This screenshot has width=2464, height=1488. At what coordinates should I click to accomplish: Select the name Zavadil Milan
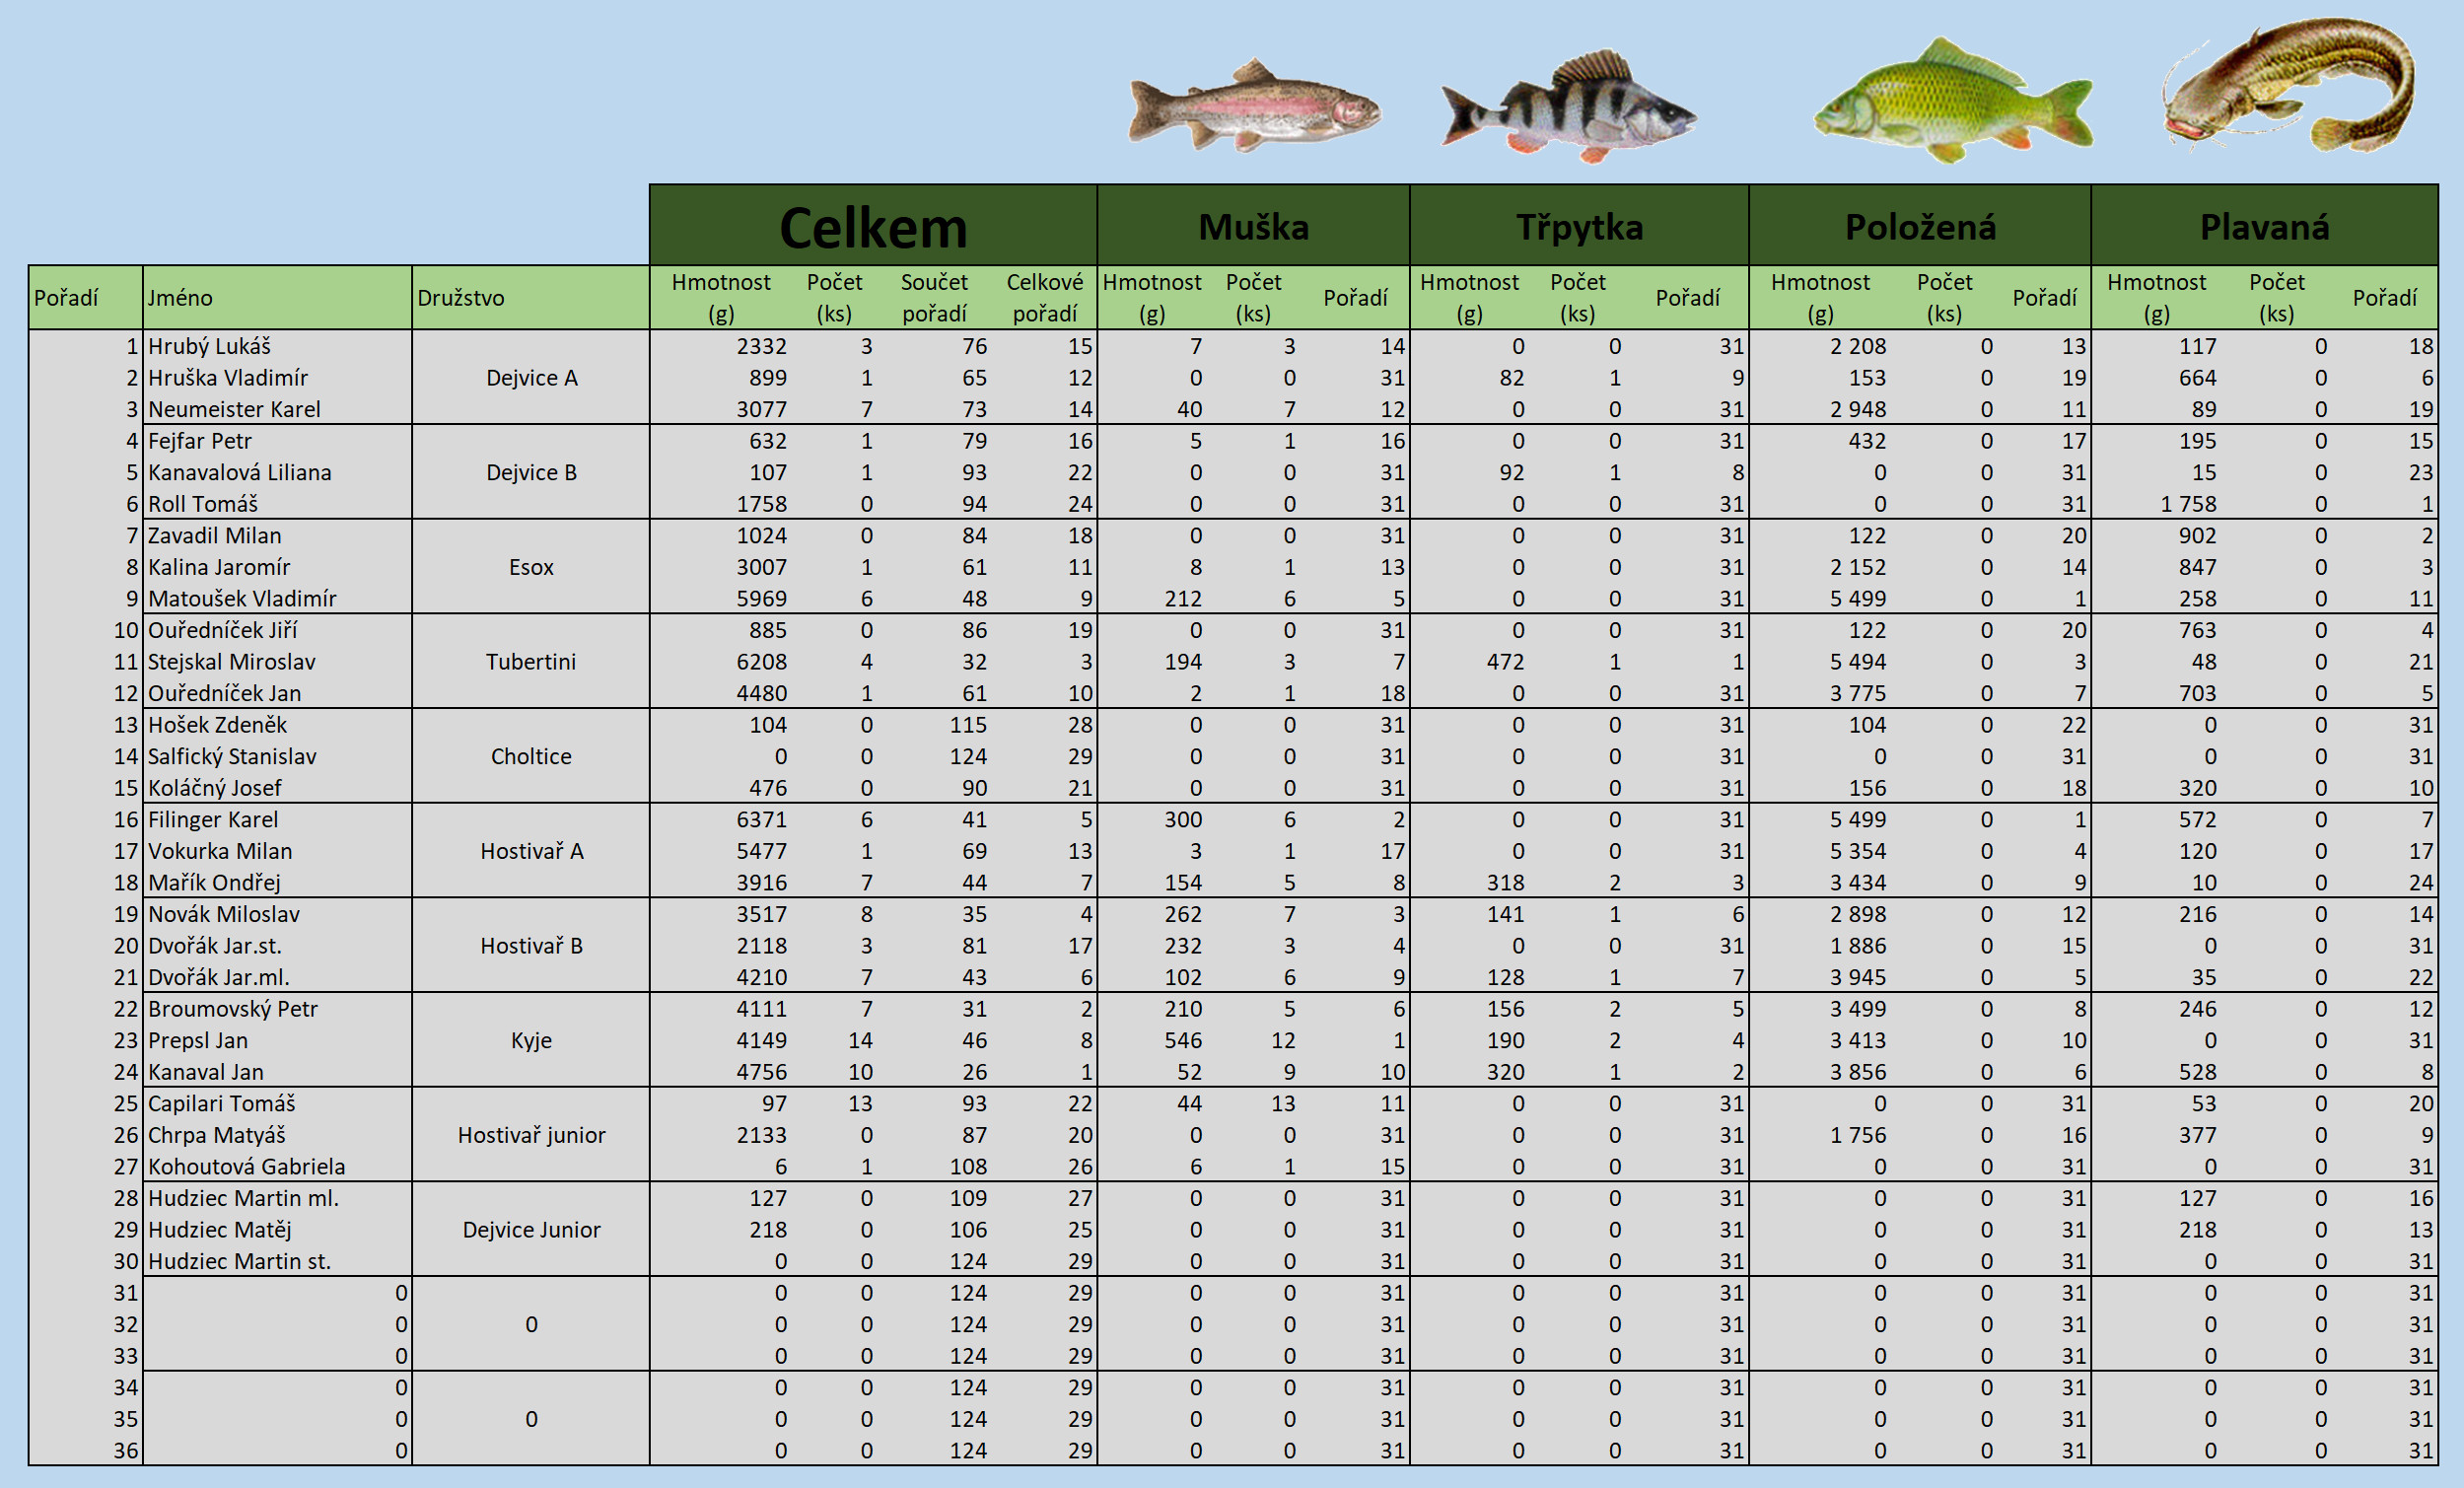215,536
